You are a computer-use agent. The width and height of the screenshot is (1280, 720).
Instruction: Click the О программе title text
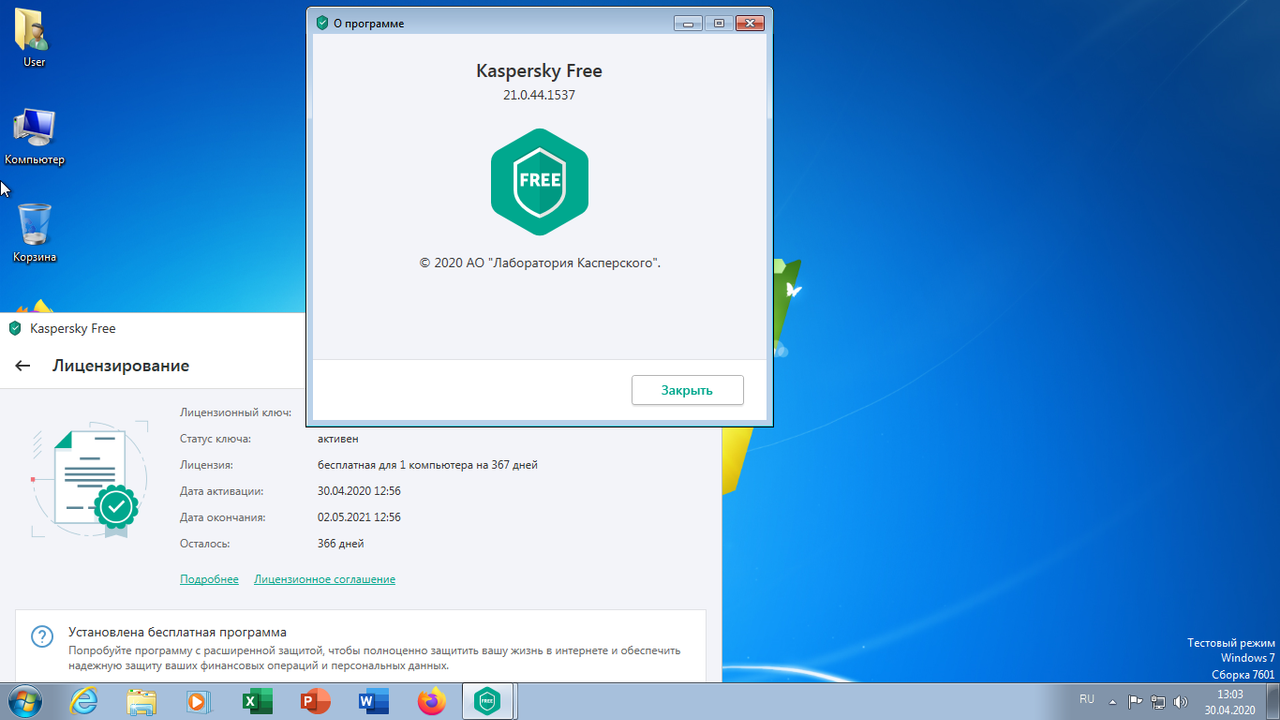(368, 23)
